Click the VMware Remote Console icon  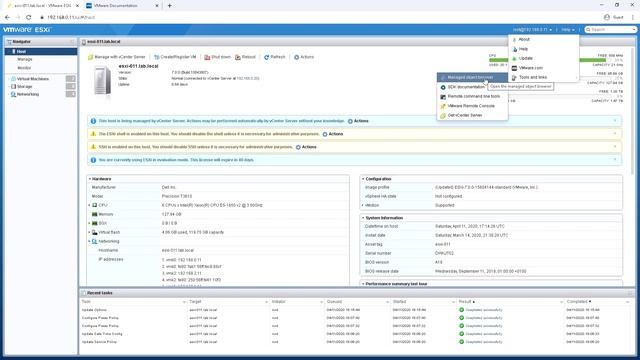point(443,106)
